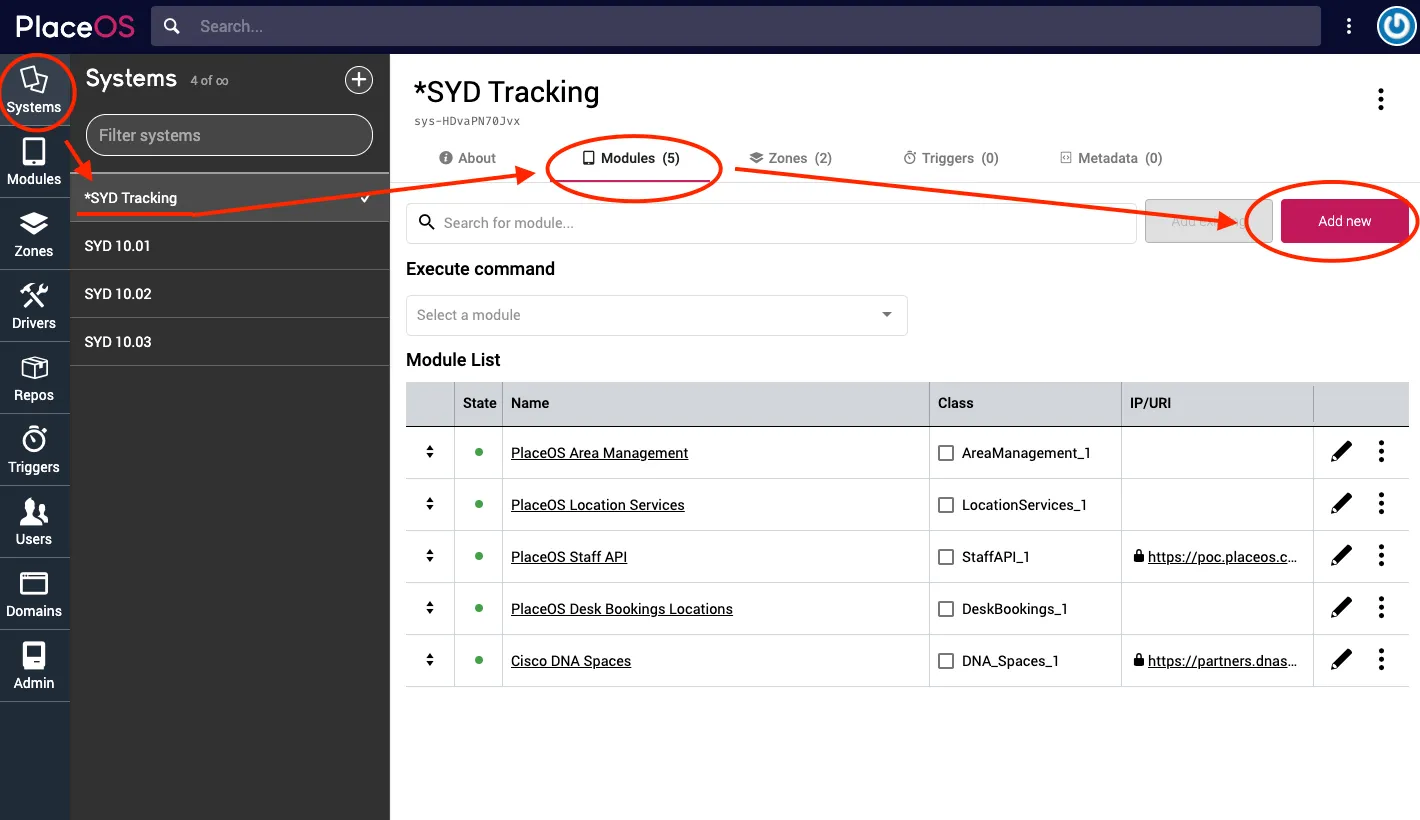Screen dimensions: 1420x820
Task: Click the Add new button
Action: click(1344, 221)
